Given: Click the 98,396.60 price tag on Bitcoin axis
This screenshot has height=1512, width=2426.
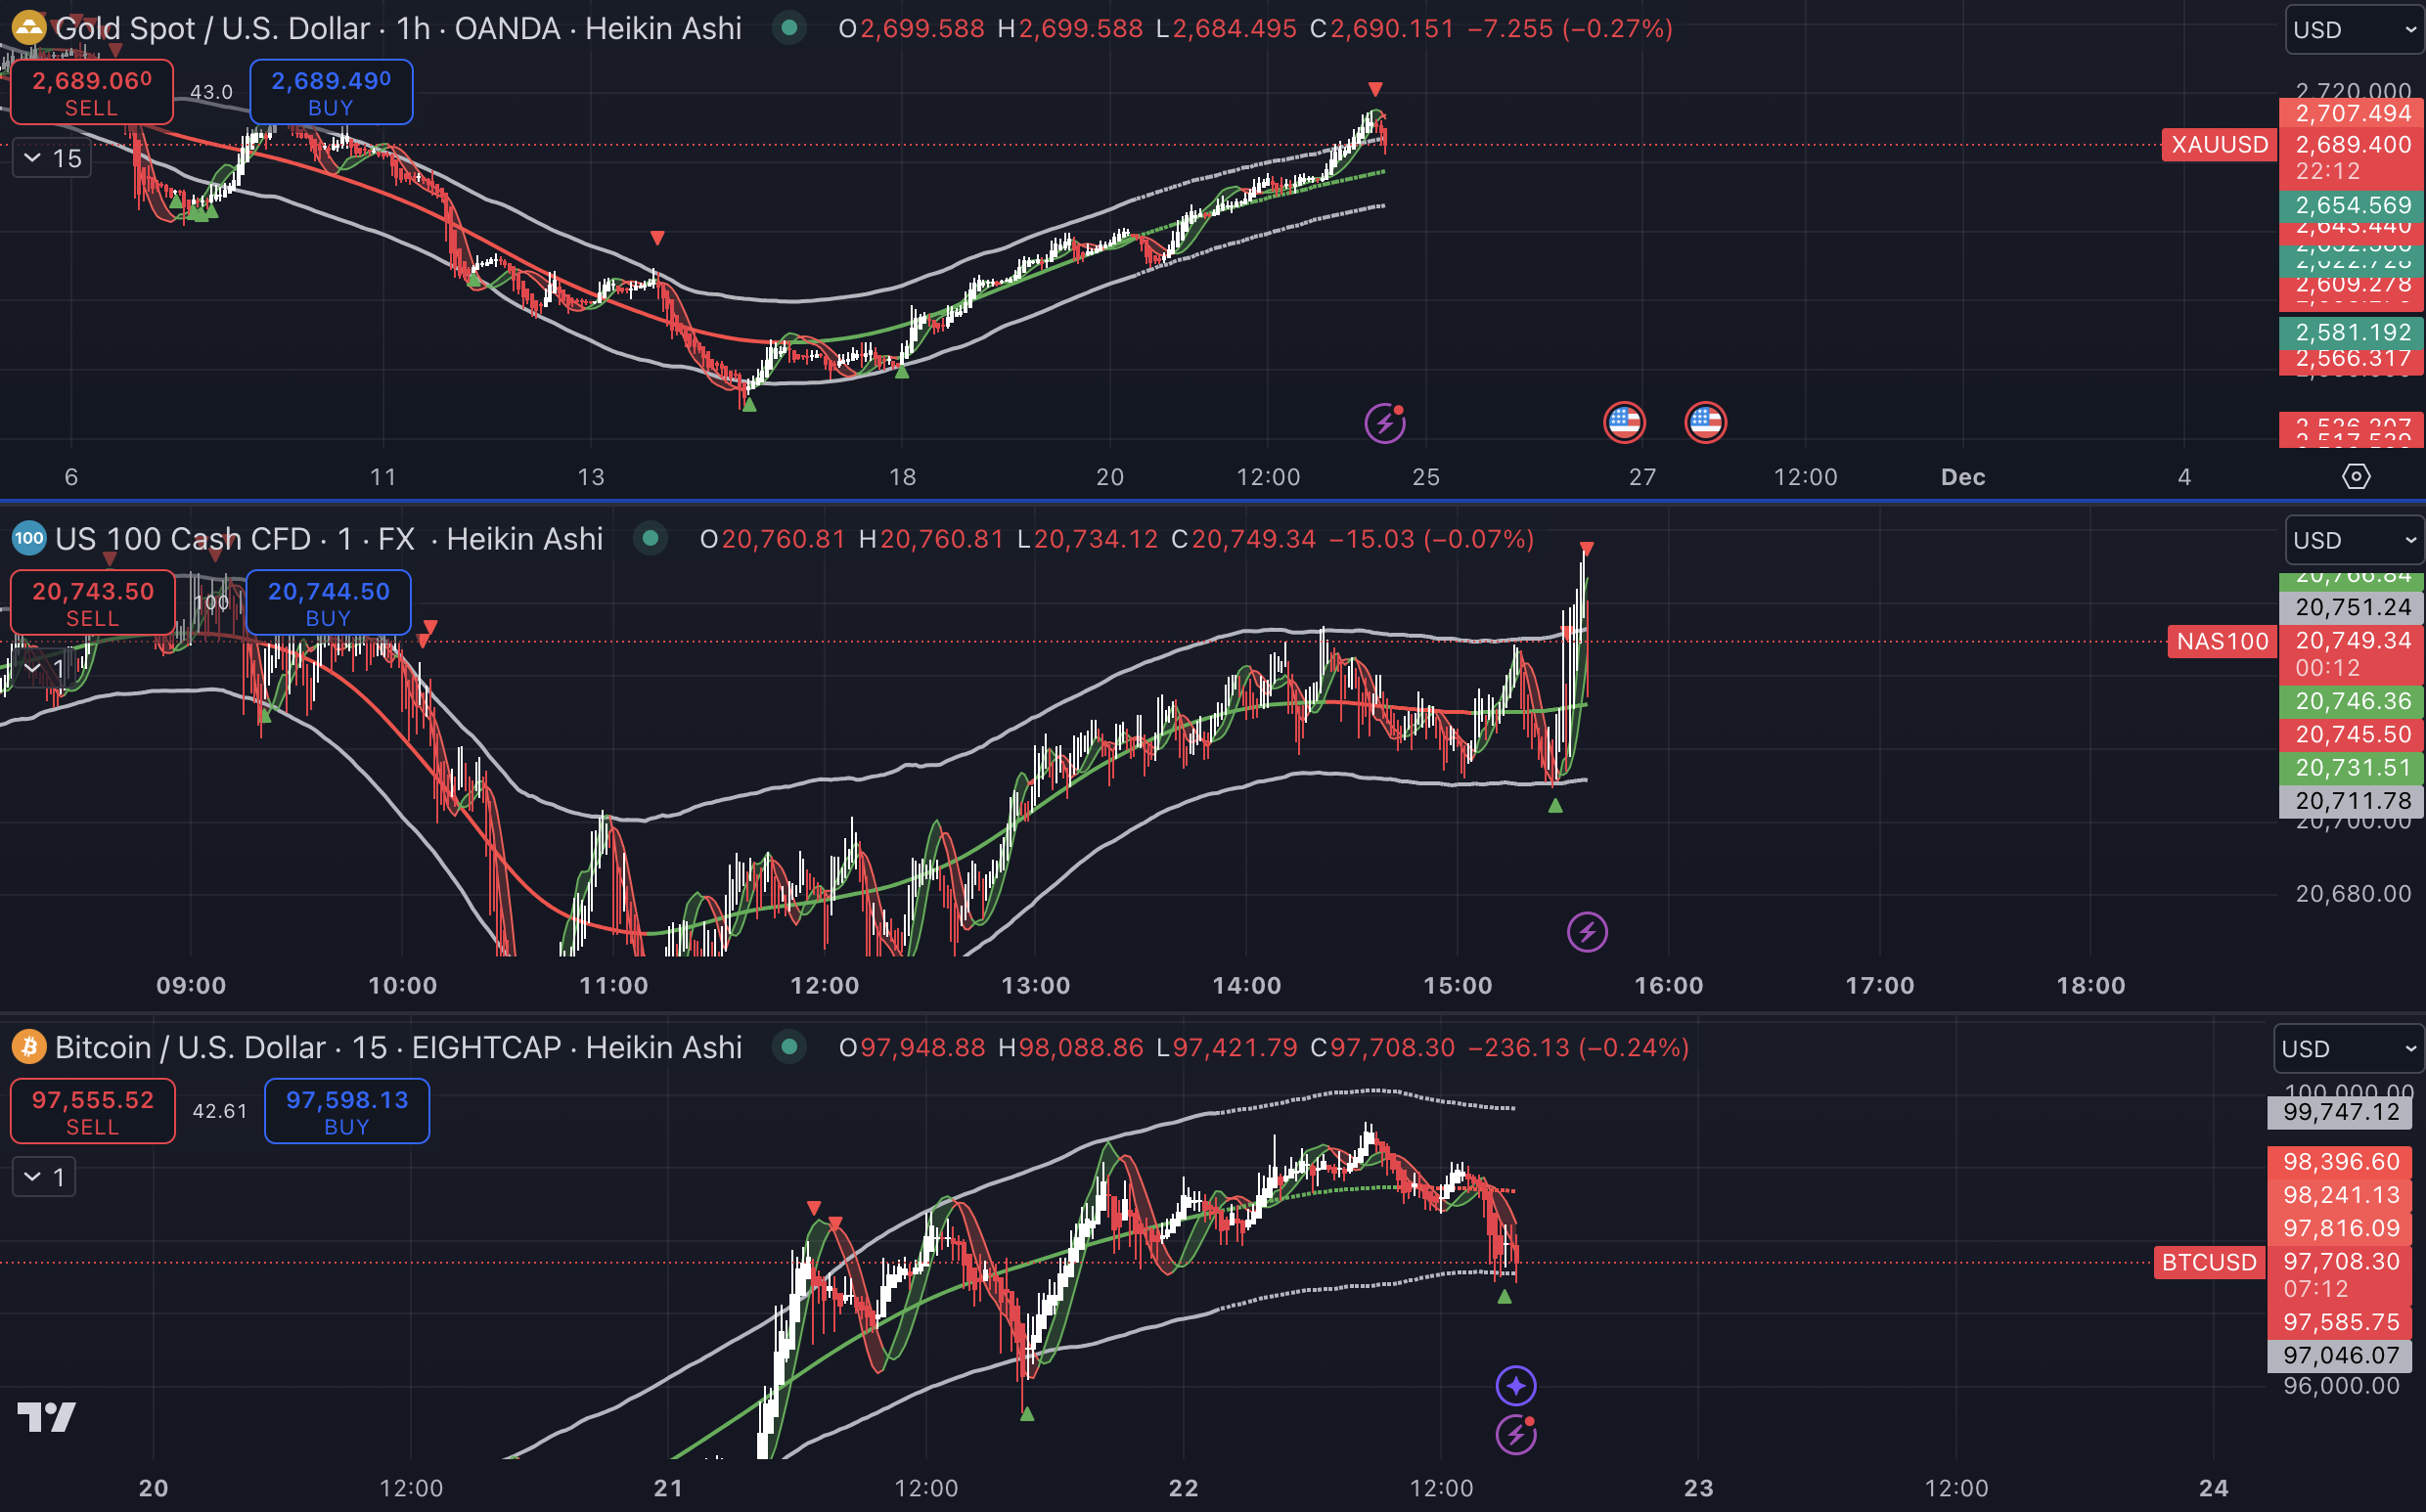Looking at the screenshot, I should (2340, 1162).
